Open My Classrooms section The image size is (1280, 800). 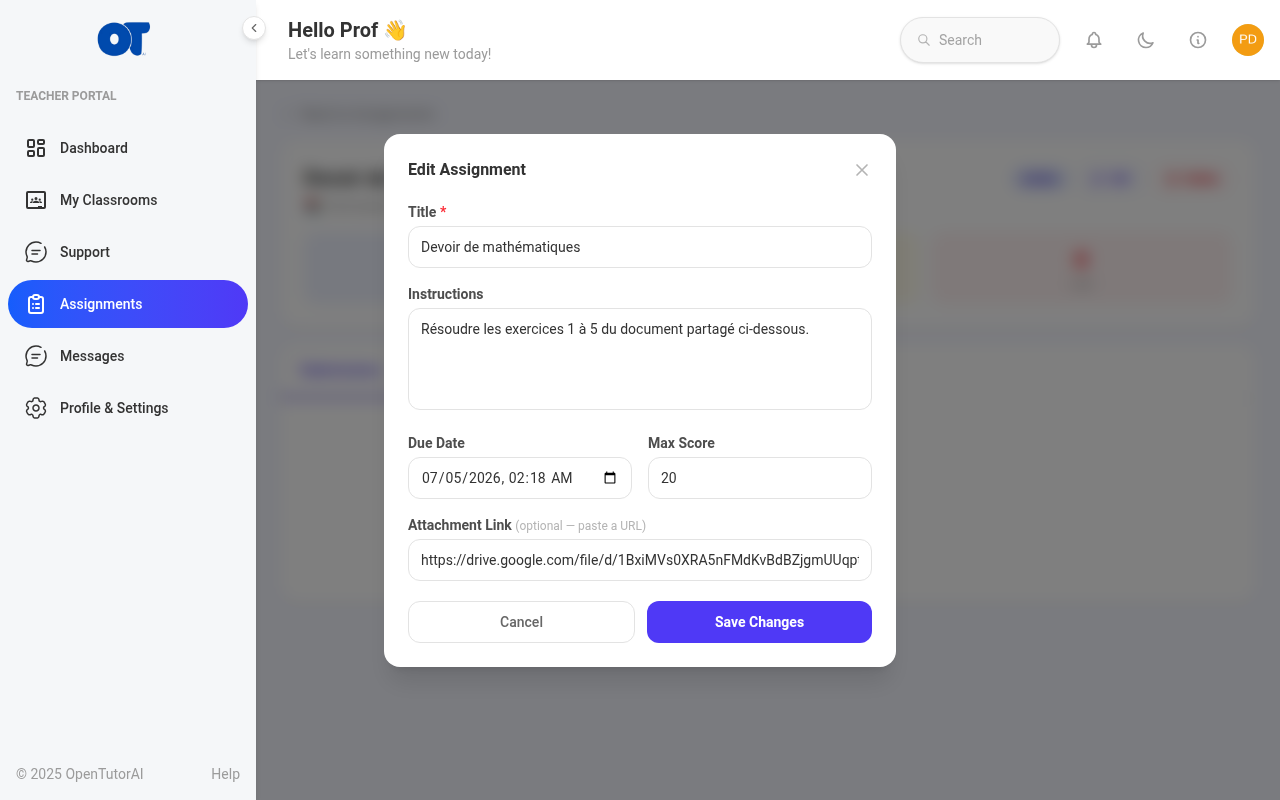(128, 200)
